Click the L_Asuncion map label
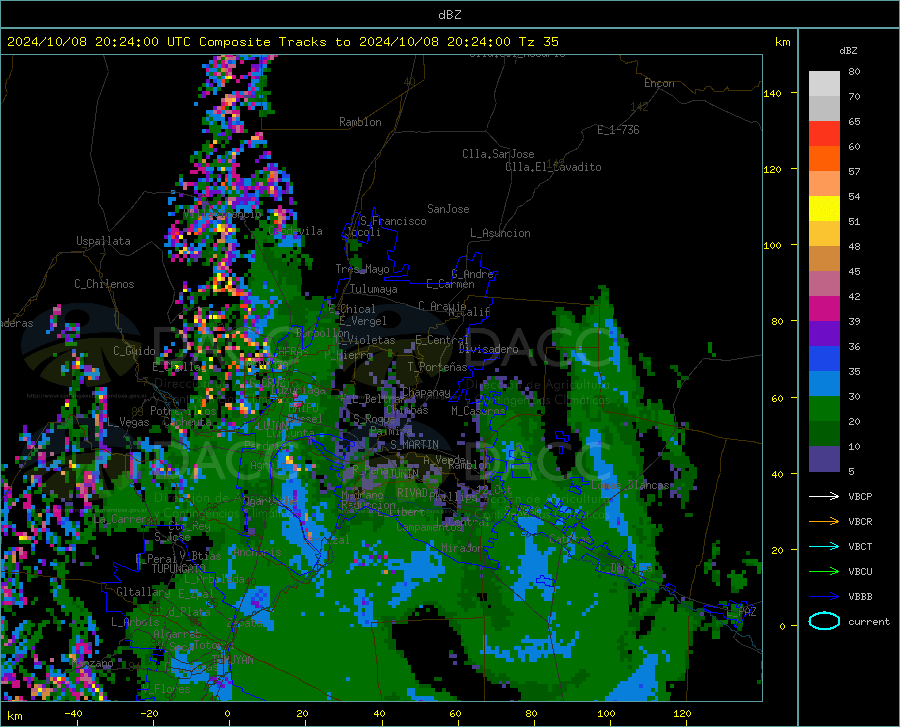The width and height of the screenshot is (900, 727). (500, 233)
